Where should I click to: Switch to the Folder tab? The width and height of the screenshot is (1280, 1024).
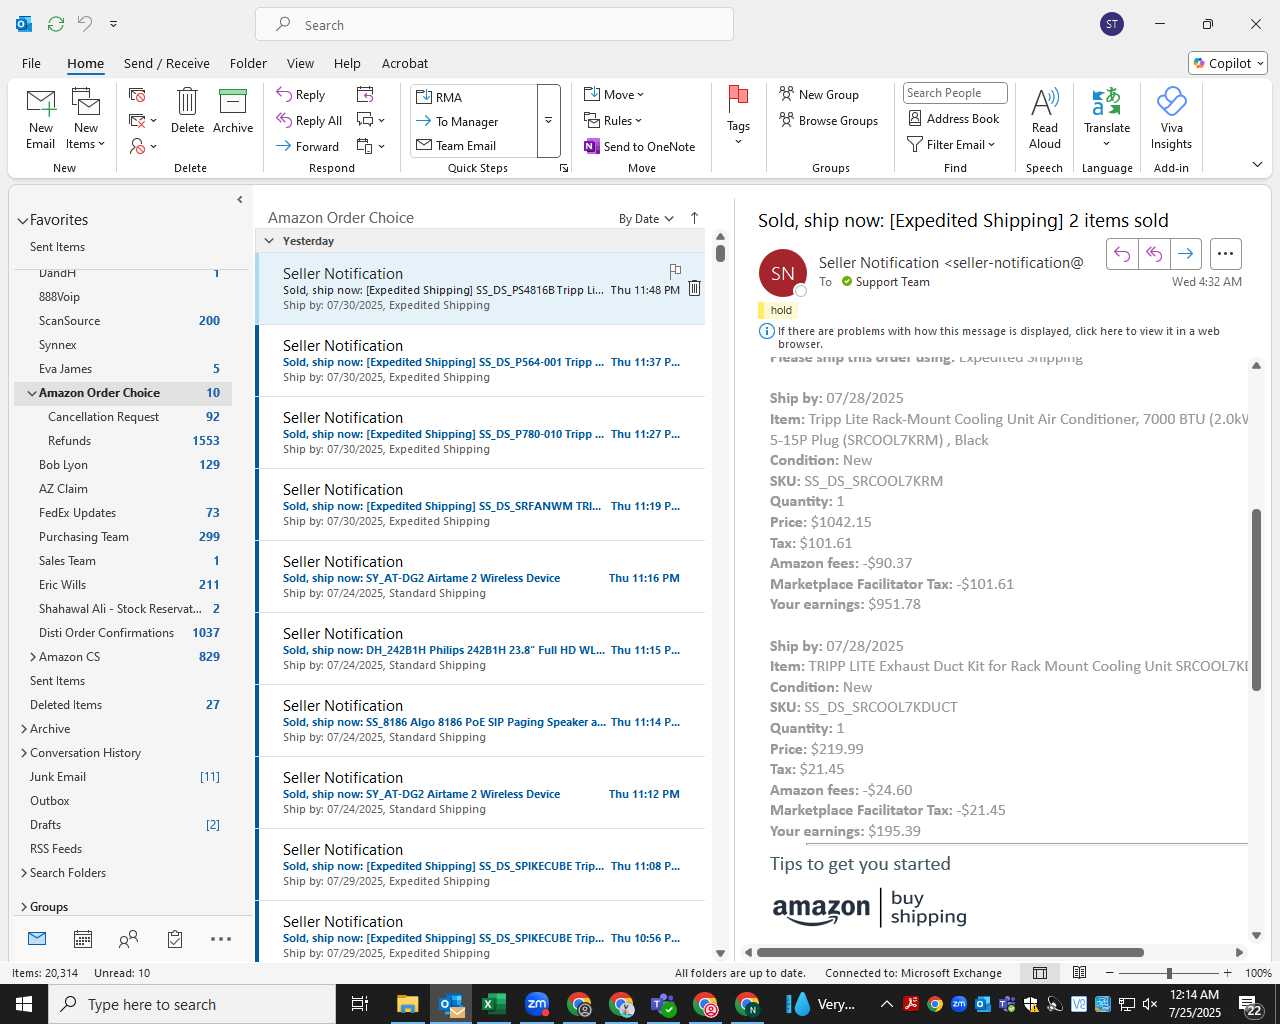pos(248,63)
